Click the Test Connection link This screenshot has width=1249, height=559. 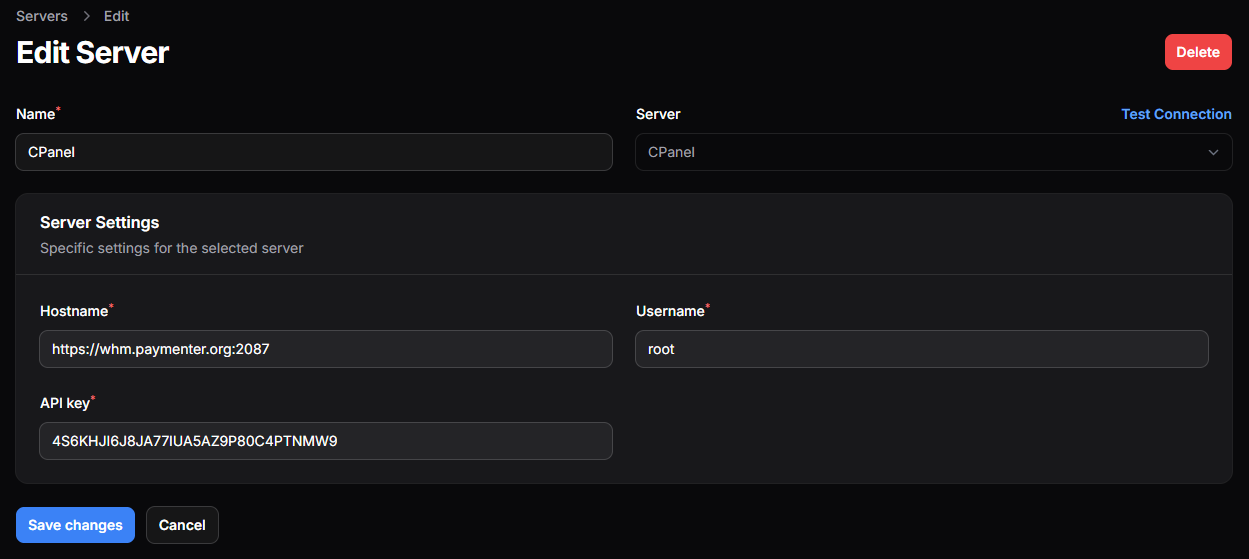(x=1176, y=114)
